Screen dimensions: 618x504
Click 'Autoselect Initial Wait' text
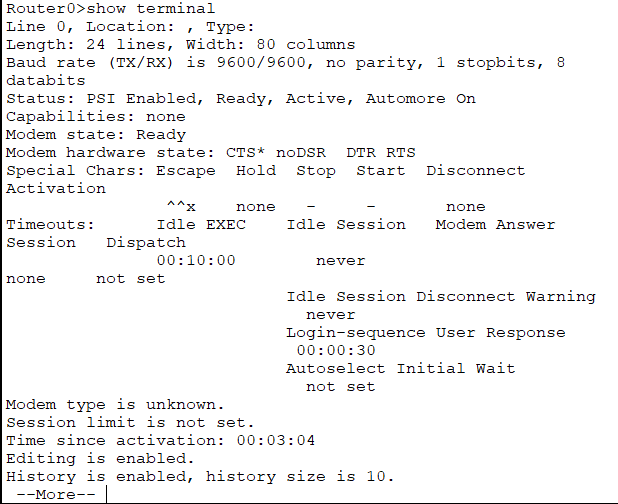tap(400, 368)
